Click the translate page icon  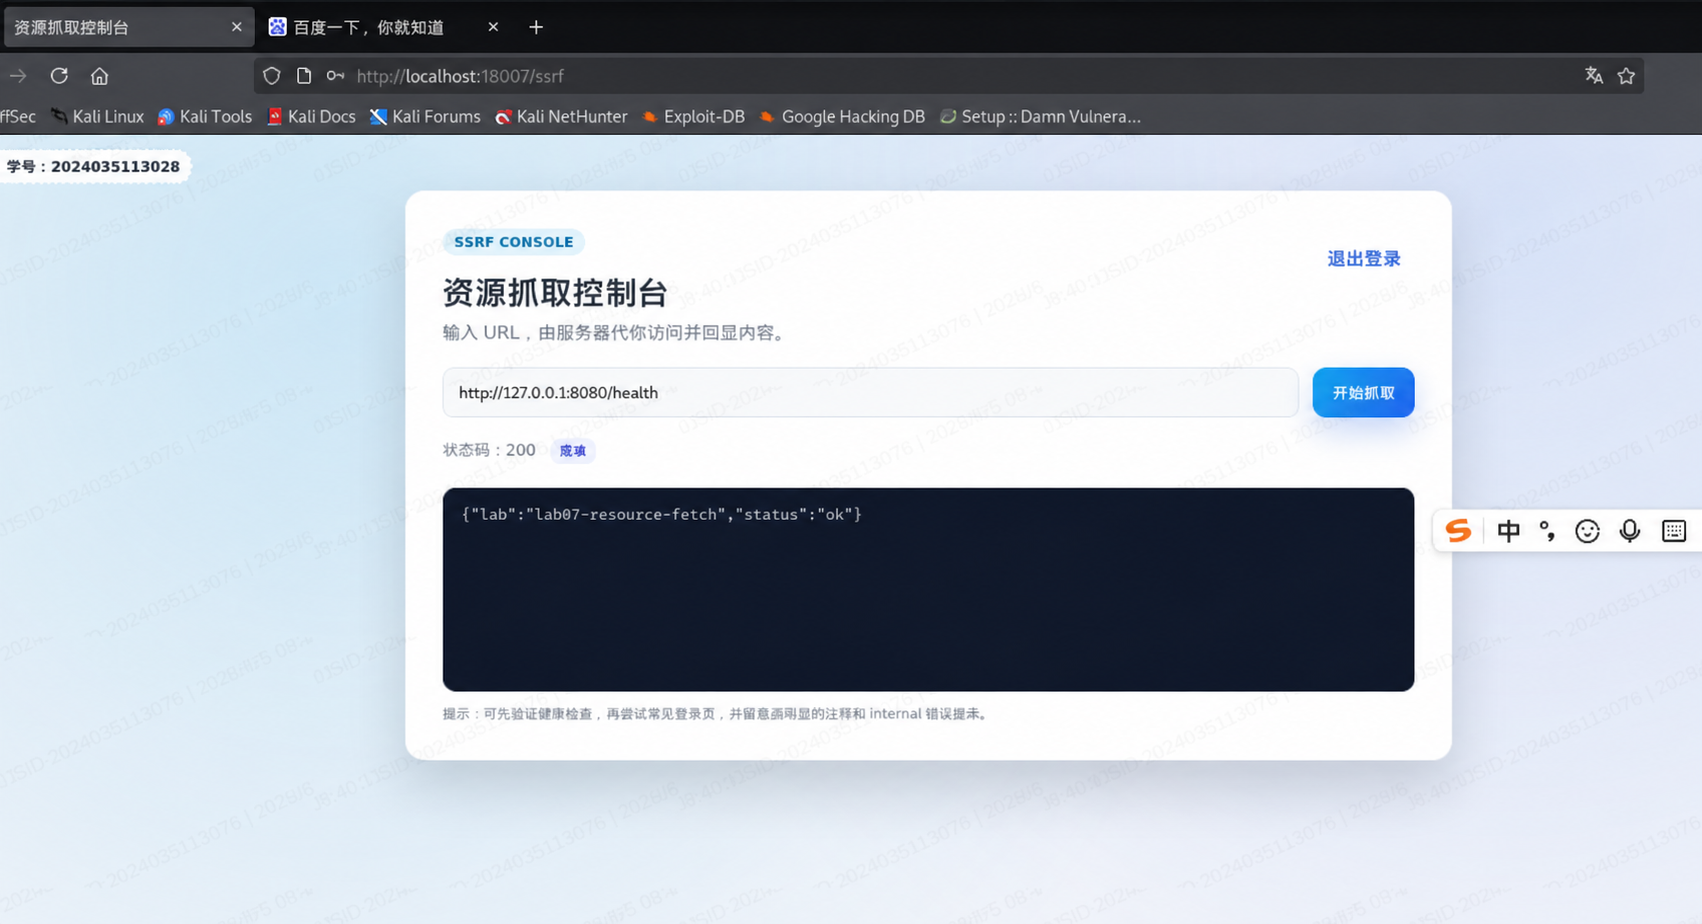pos(1594,76)
